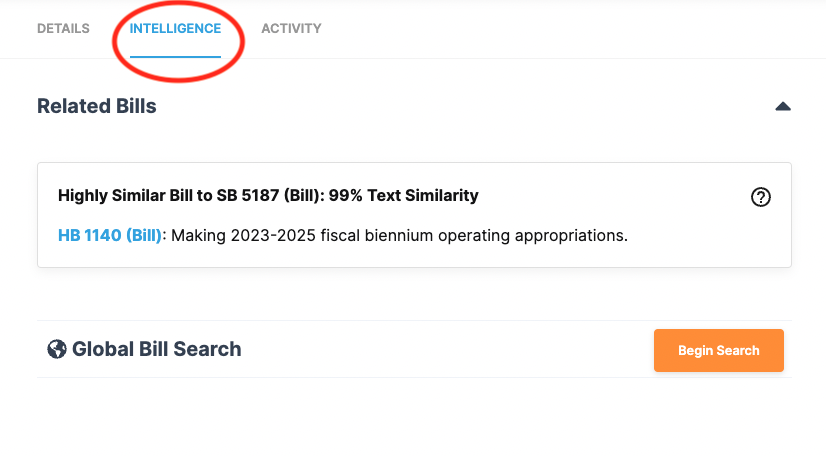Viewport: 826px width, 456px height.
Task: Open the Activity tab
Action: pyautogui.click(x=291, y=29)
